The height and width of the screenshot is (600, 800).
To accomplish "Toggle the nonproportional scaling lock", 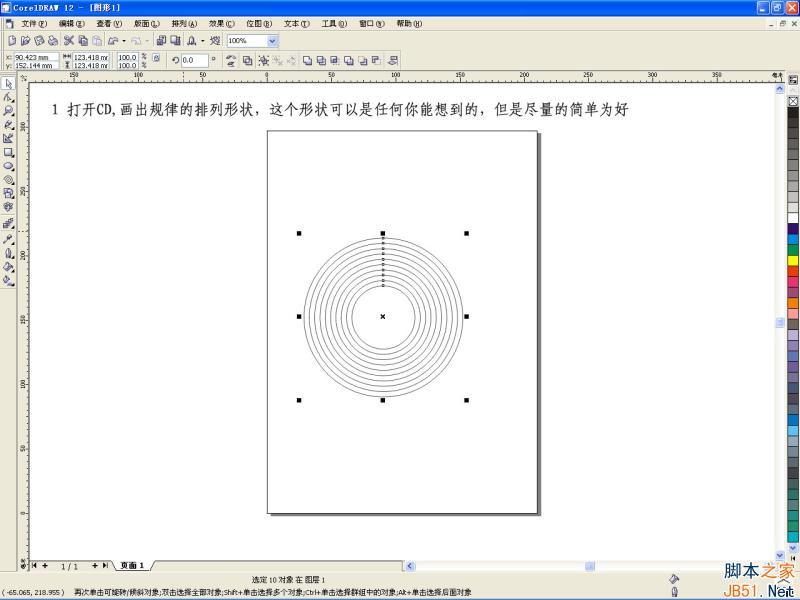I will (157, 58).
